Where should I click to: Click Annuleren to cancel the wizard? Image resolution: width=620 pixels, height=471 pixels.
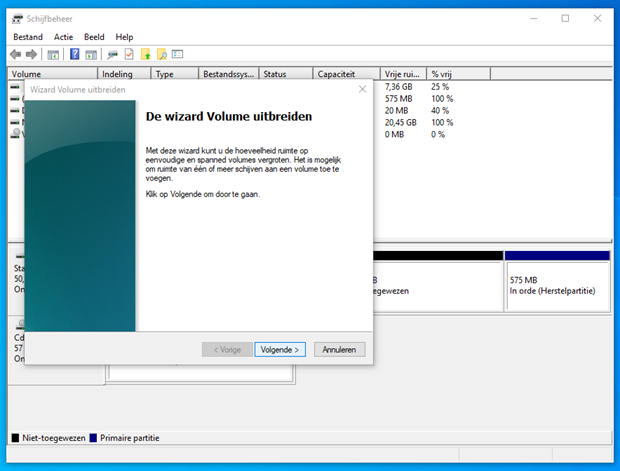[x=339, y=350]
